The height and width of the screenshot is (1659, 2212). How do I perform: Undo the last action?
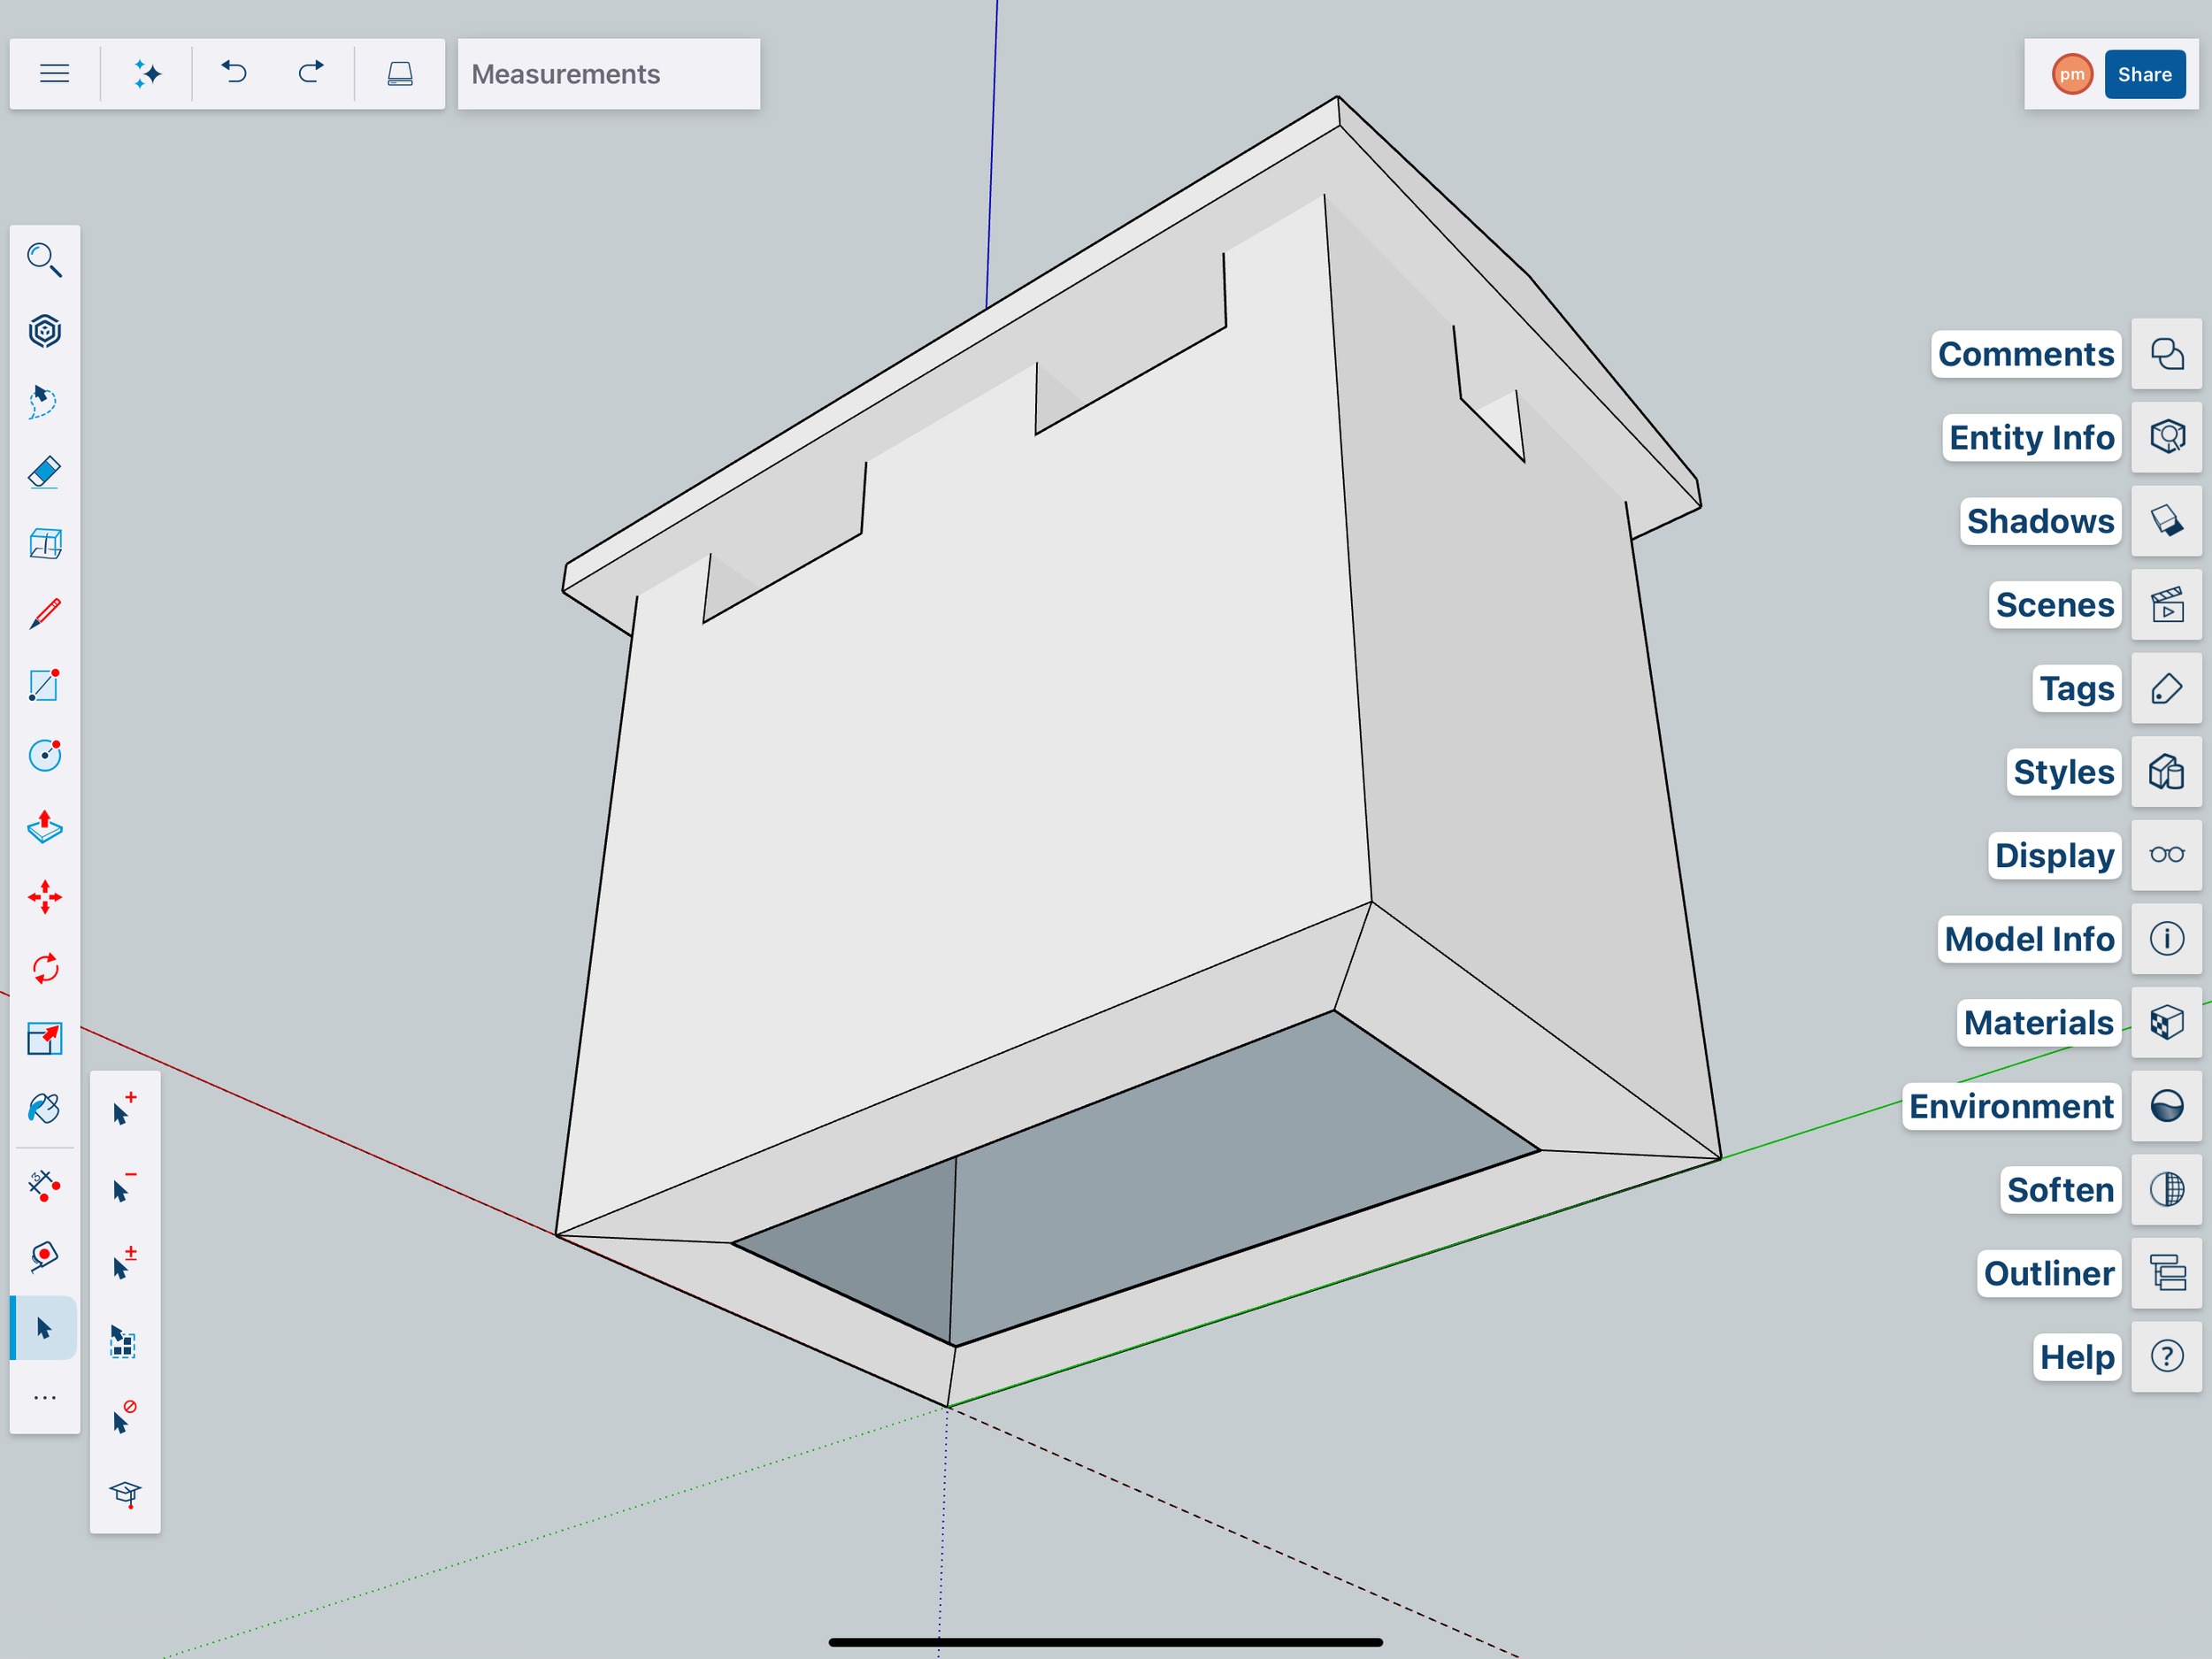[234, 73]
